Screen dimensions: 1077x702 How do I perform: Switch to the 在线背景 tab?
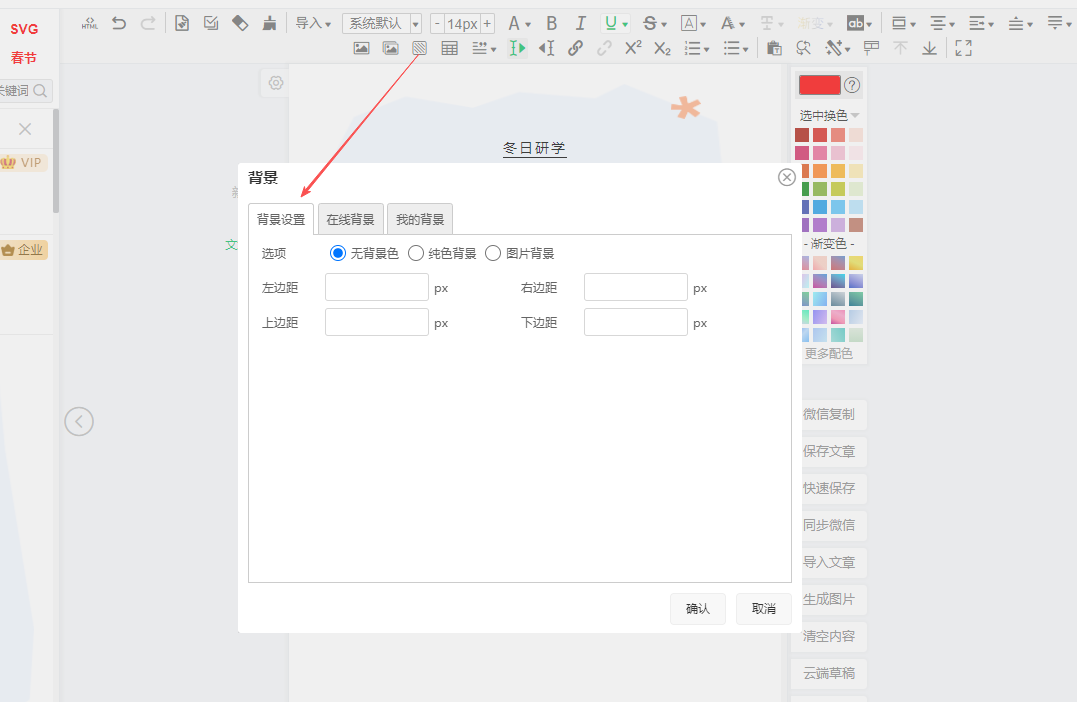click(350, 220)
